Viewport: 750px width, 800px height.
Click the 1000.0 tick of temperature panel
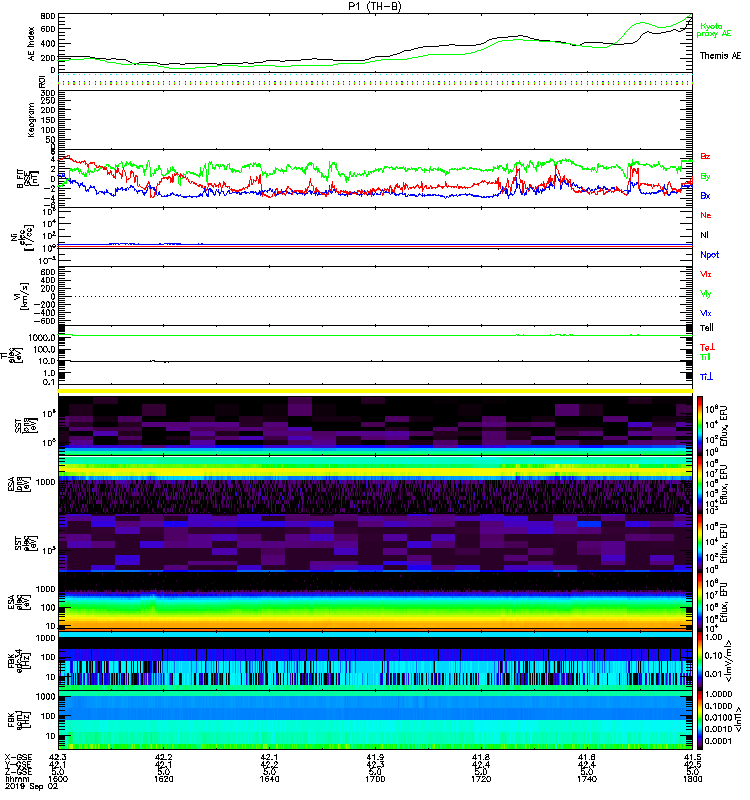tap(42, 338)
